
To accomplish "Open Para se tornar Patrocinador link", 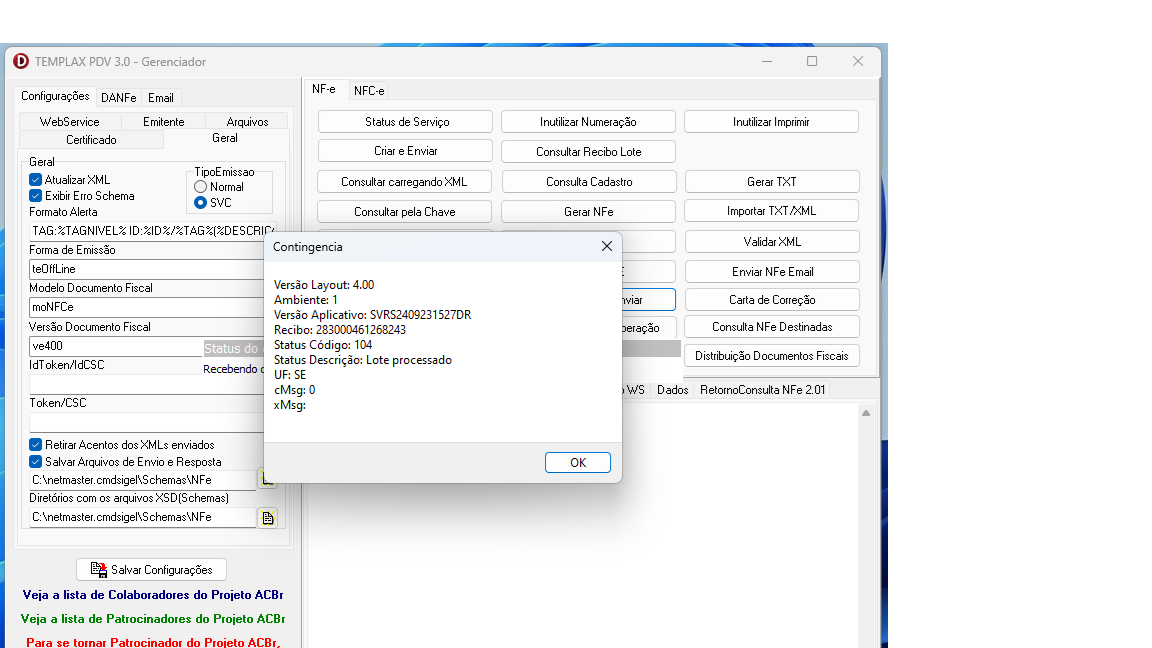I will [x=153, y=641].
